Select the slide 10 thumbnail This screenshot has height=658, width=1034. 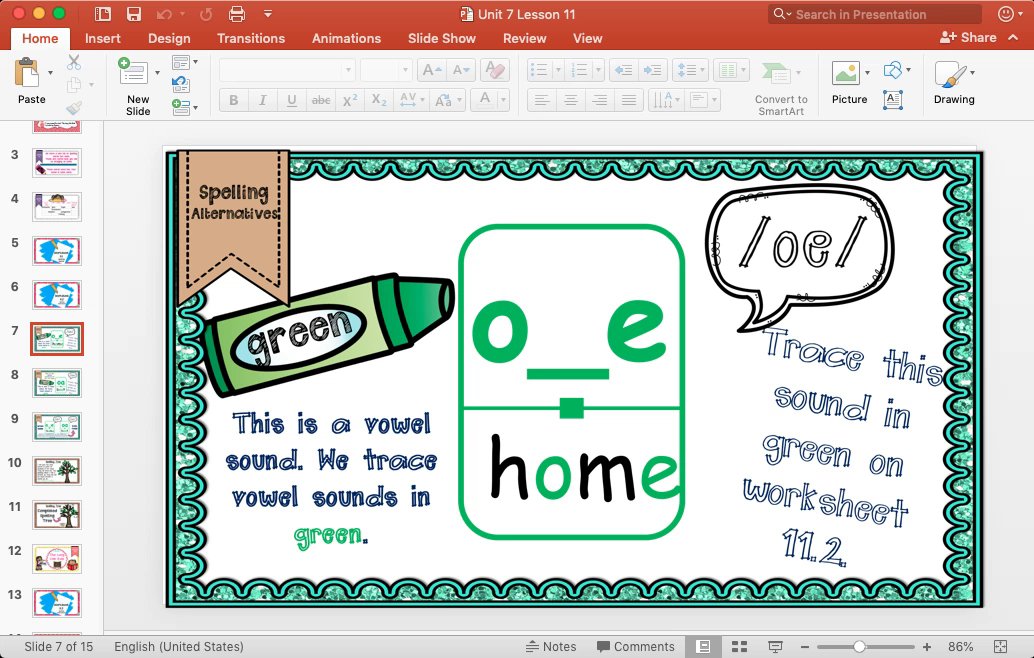click(57, 471)
